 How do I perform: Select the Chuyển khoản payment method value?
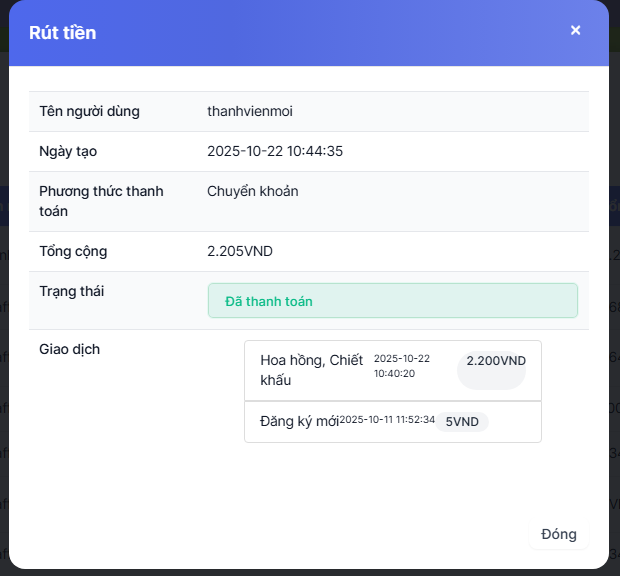[252, 191]
